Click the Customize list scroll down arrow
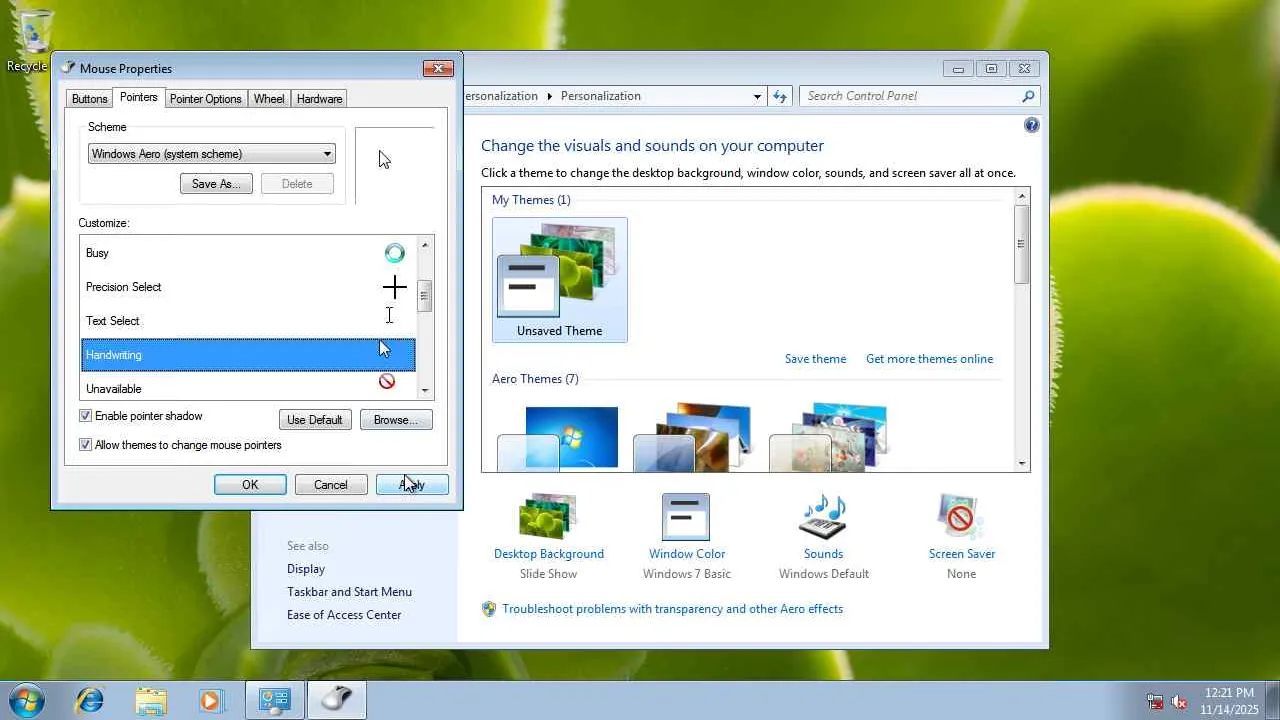 [x=425, y=390]
